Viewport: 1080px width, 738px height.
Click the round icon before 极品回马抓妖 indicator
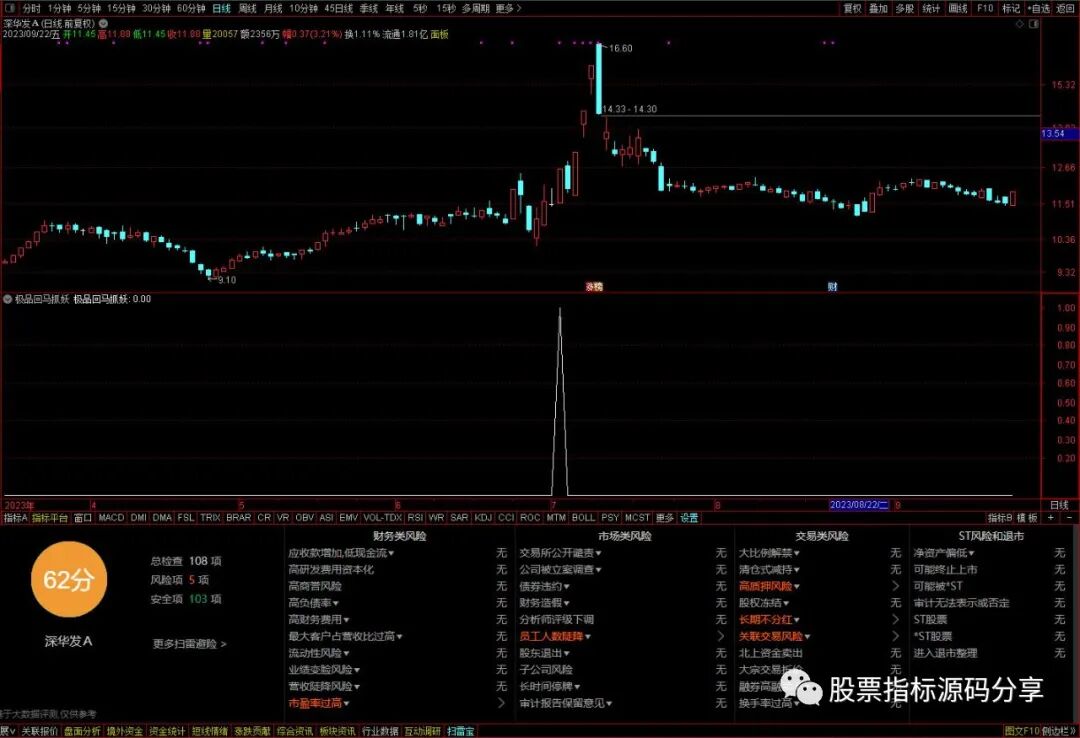coord(8,299)
